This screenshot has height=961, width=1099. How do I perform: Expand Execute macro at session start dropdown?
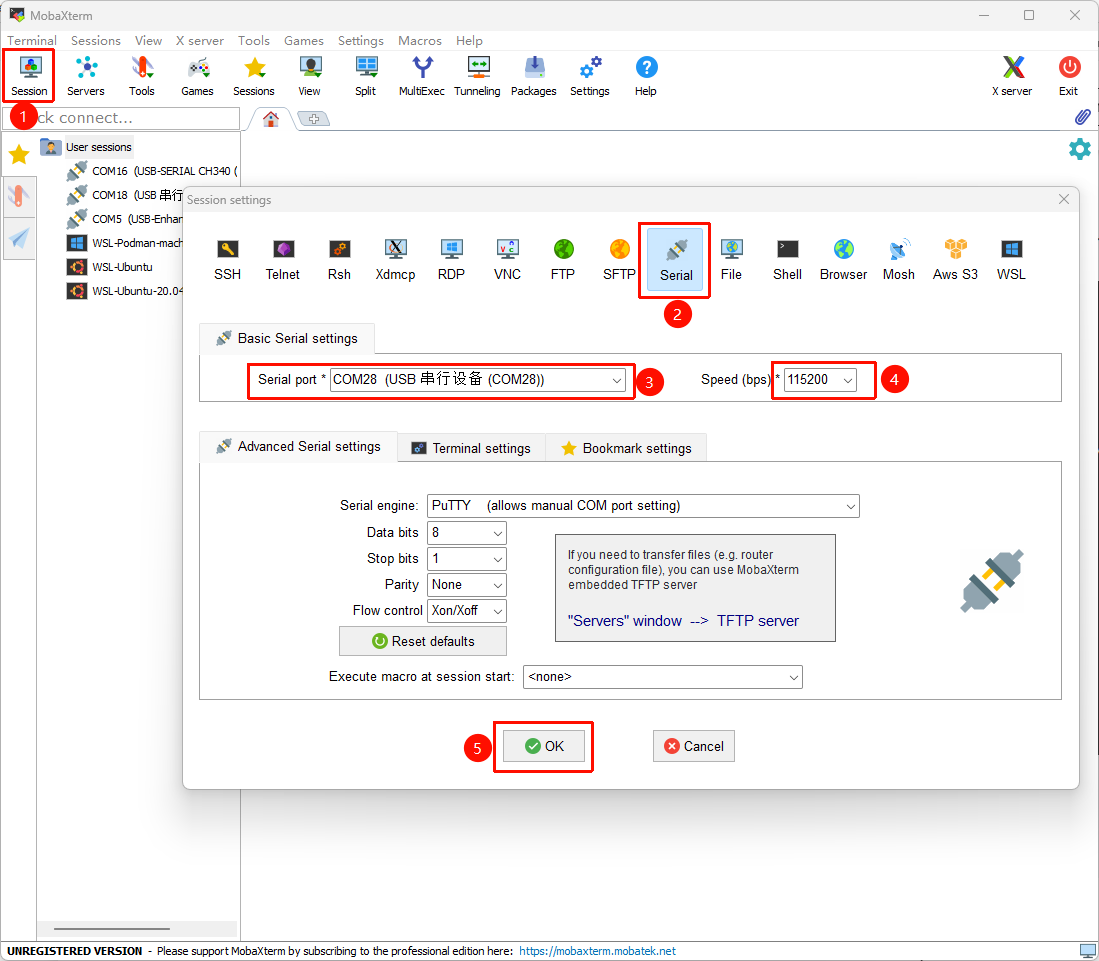(x=793, y=677)
